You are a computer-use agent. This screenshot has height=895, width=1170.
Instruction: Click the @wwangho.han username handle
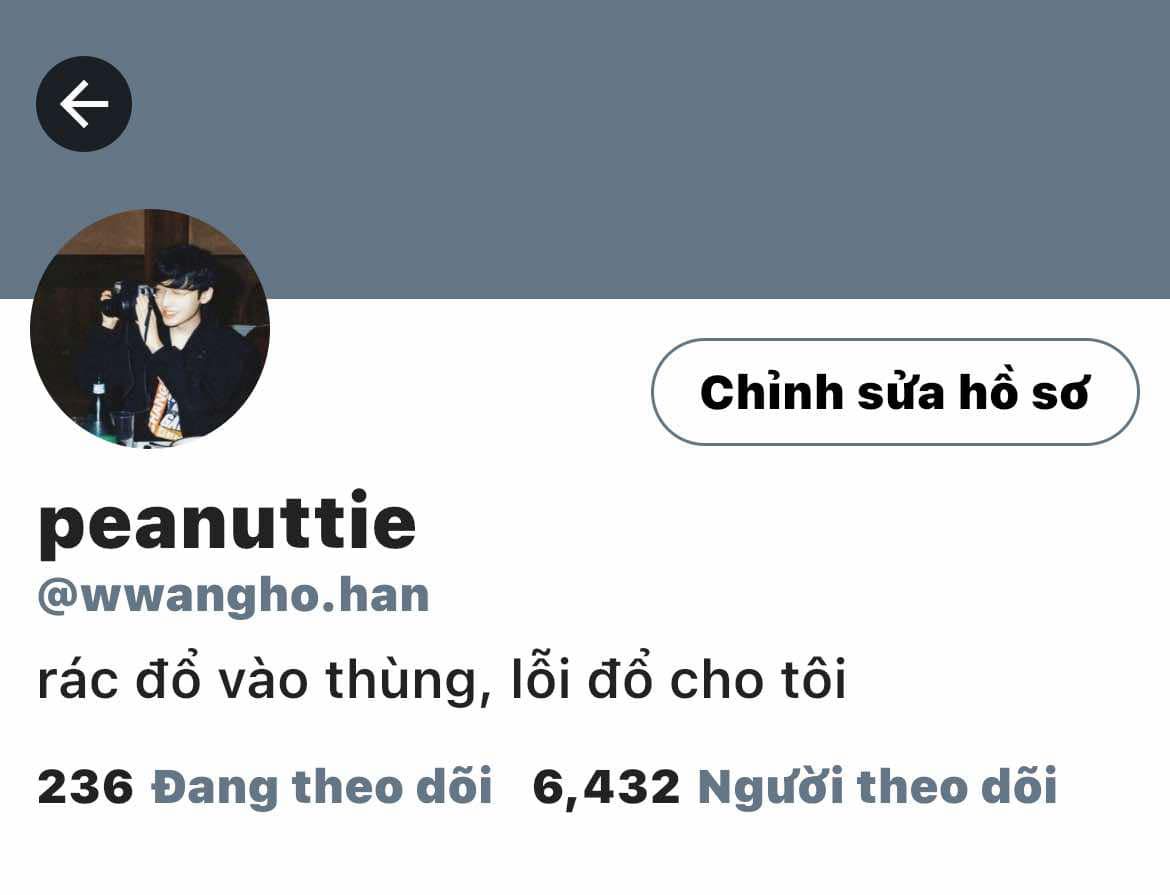pyautogui.click(x=234, y=596)
